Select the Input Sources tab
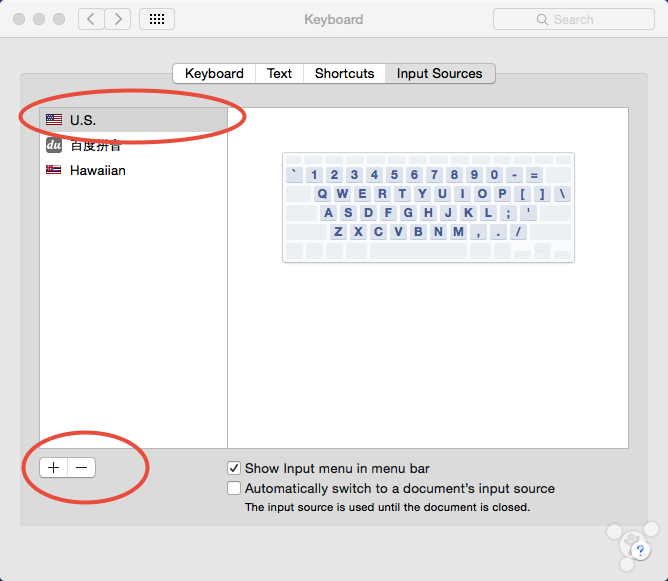This screenshot has height=581, width=668. [x=439, y=73]
